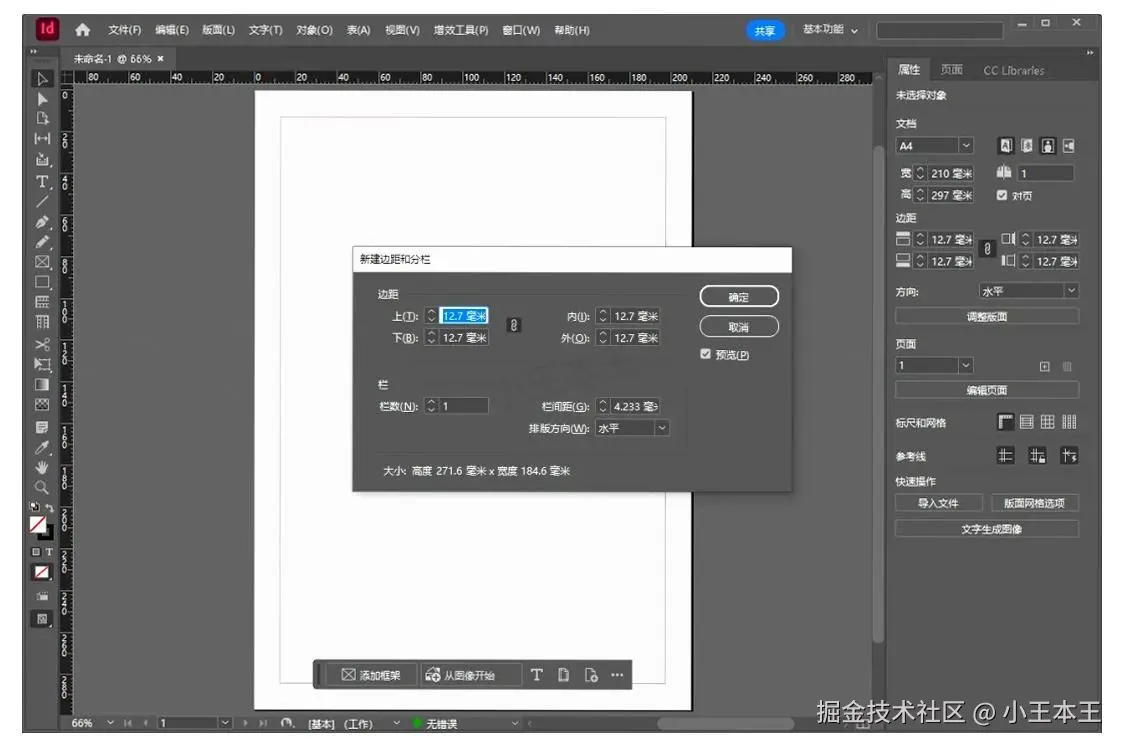Image resolution: width=1124 pixels, height=748 pixels.
Task: Open the 方向 水平 dropdown
Action: [1029, 291]
